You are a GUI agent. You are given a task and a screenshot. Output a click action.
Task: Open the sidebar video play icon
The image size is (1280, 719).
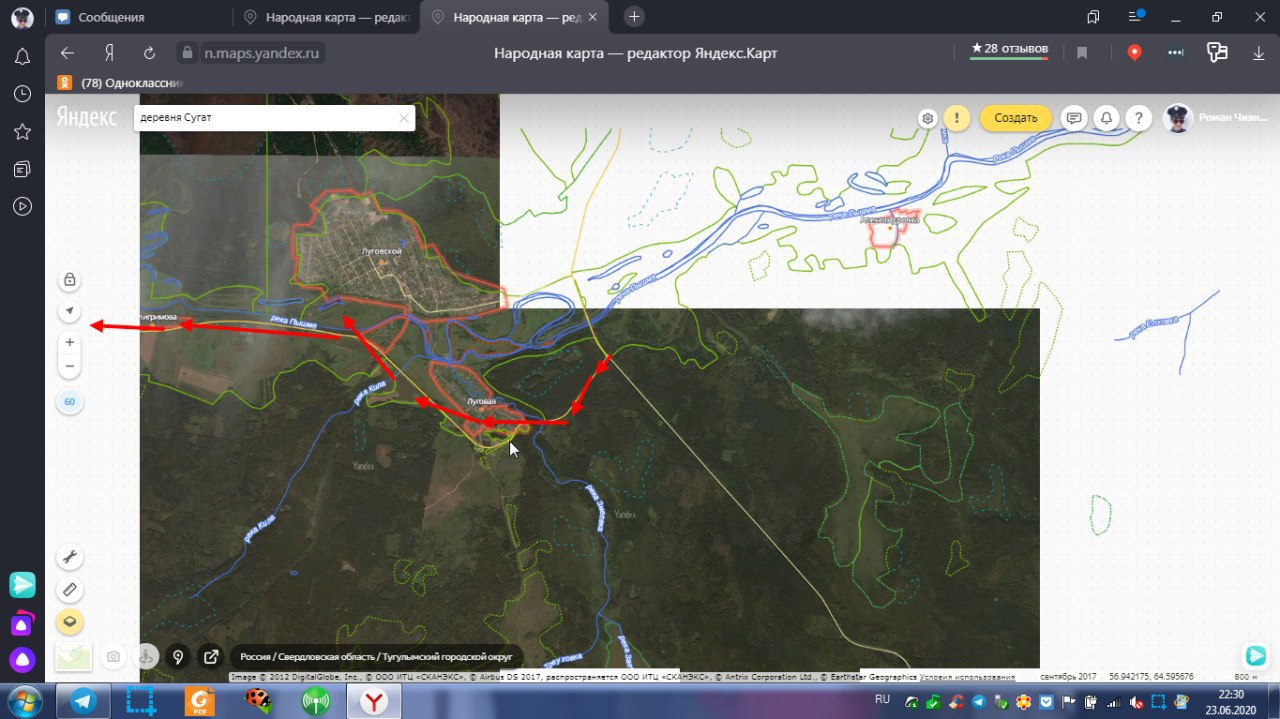click(22, 206)
